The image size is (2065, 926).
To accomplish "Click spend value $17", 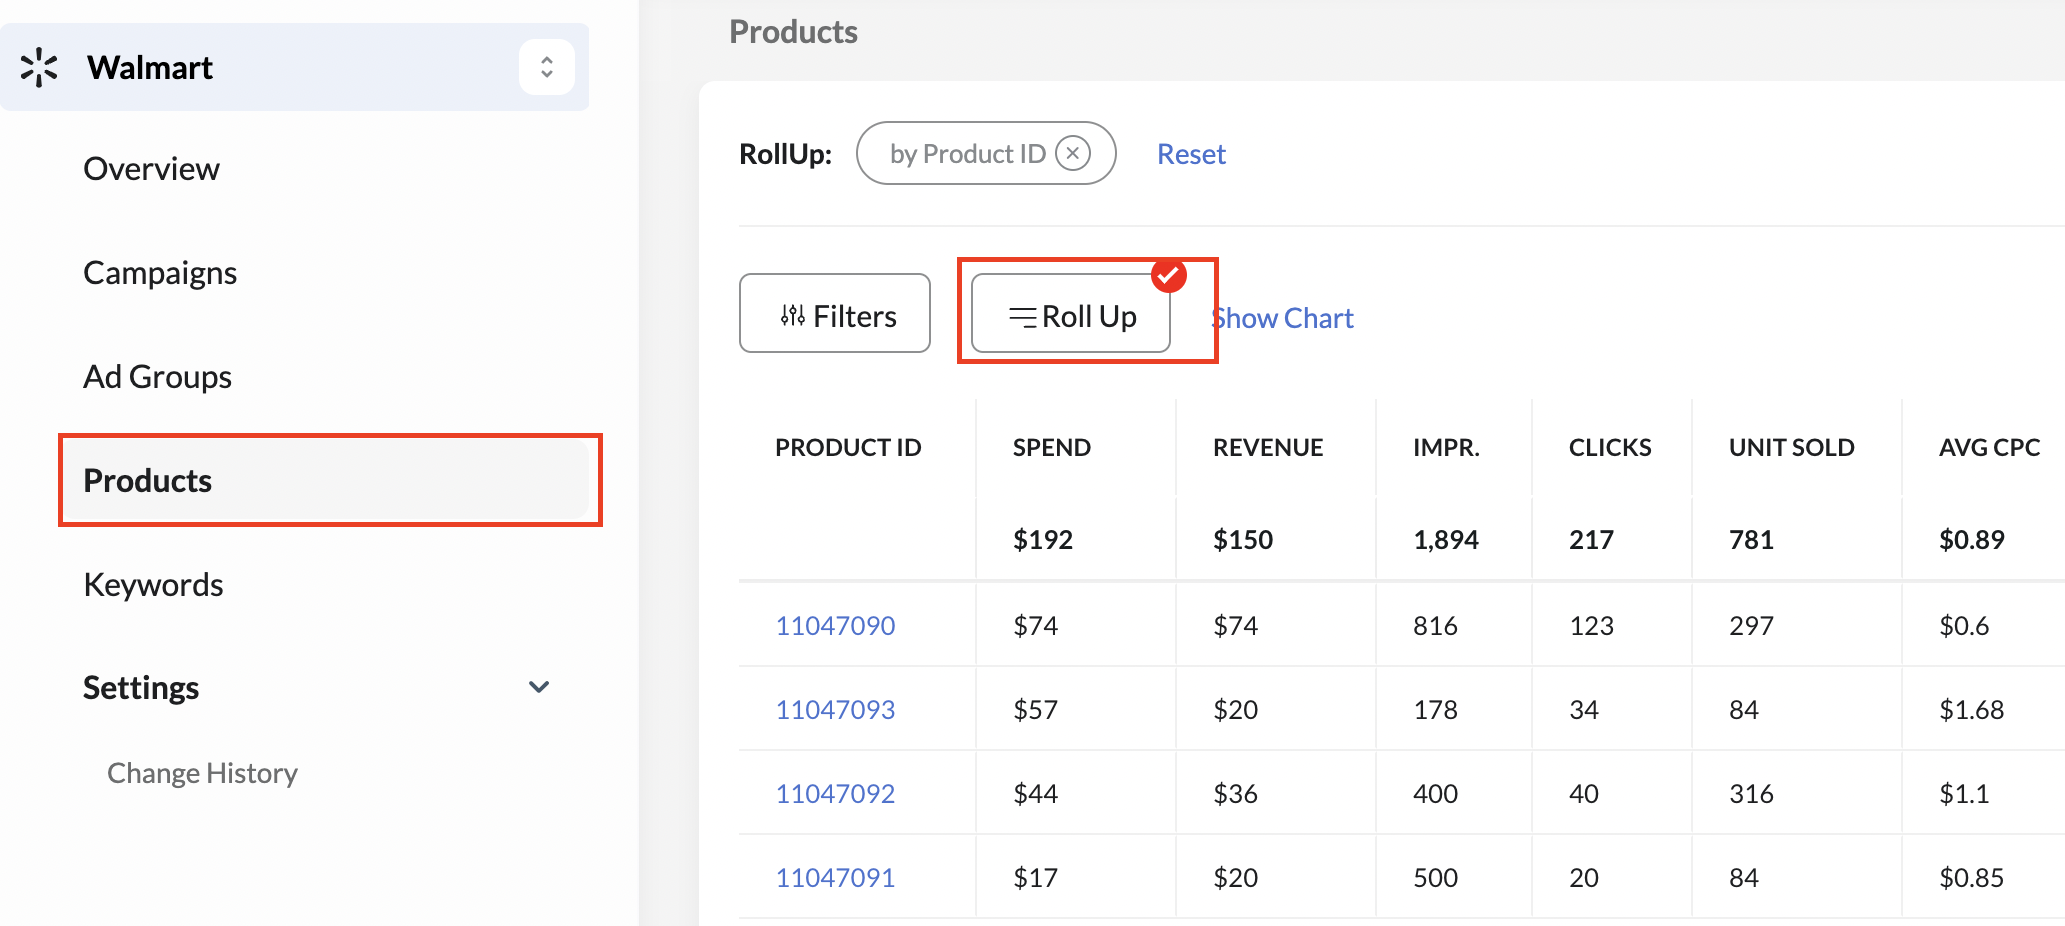I will point(1036,878).
